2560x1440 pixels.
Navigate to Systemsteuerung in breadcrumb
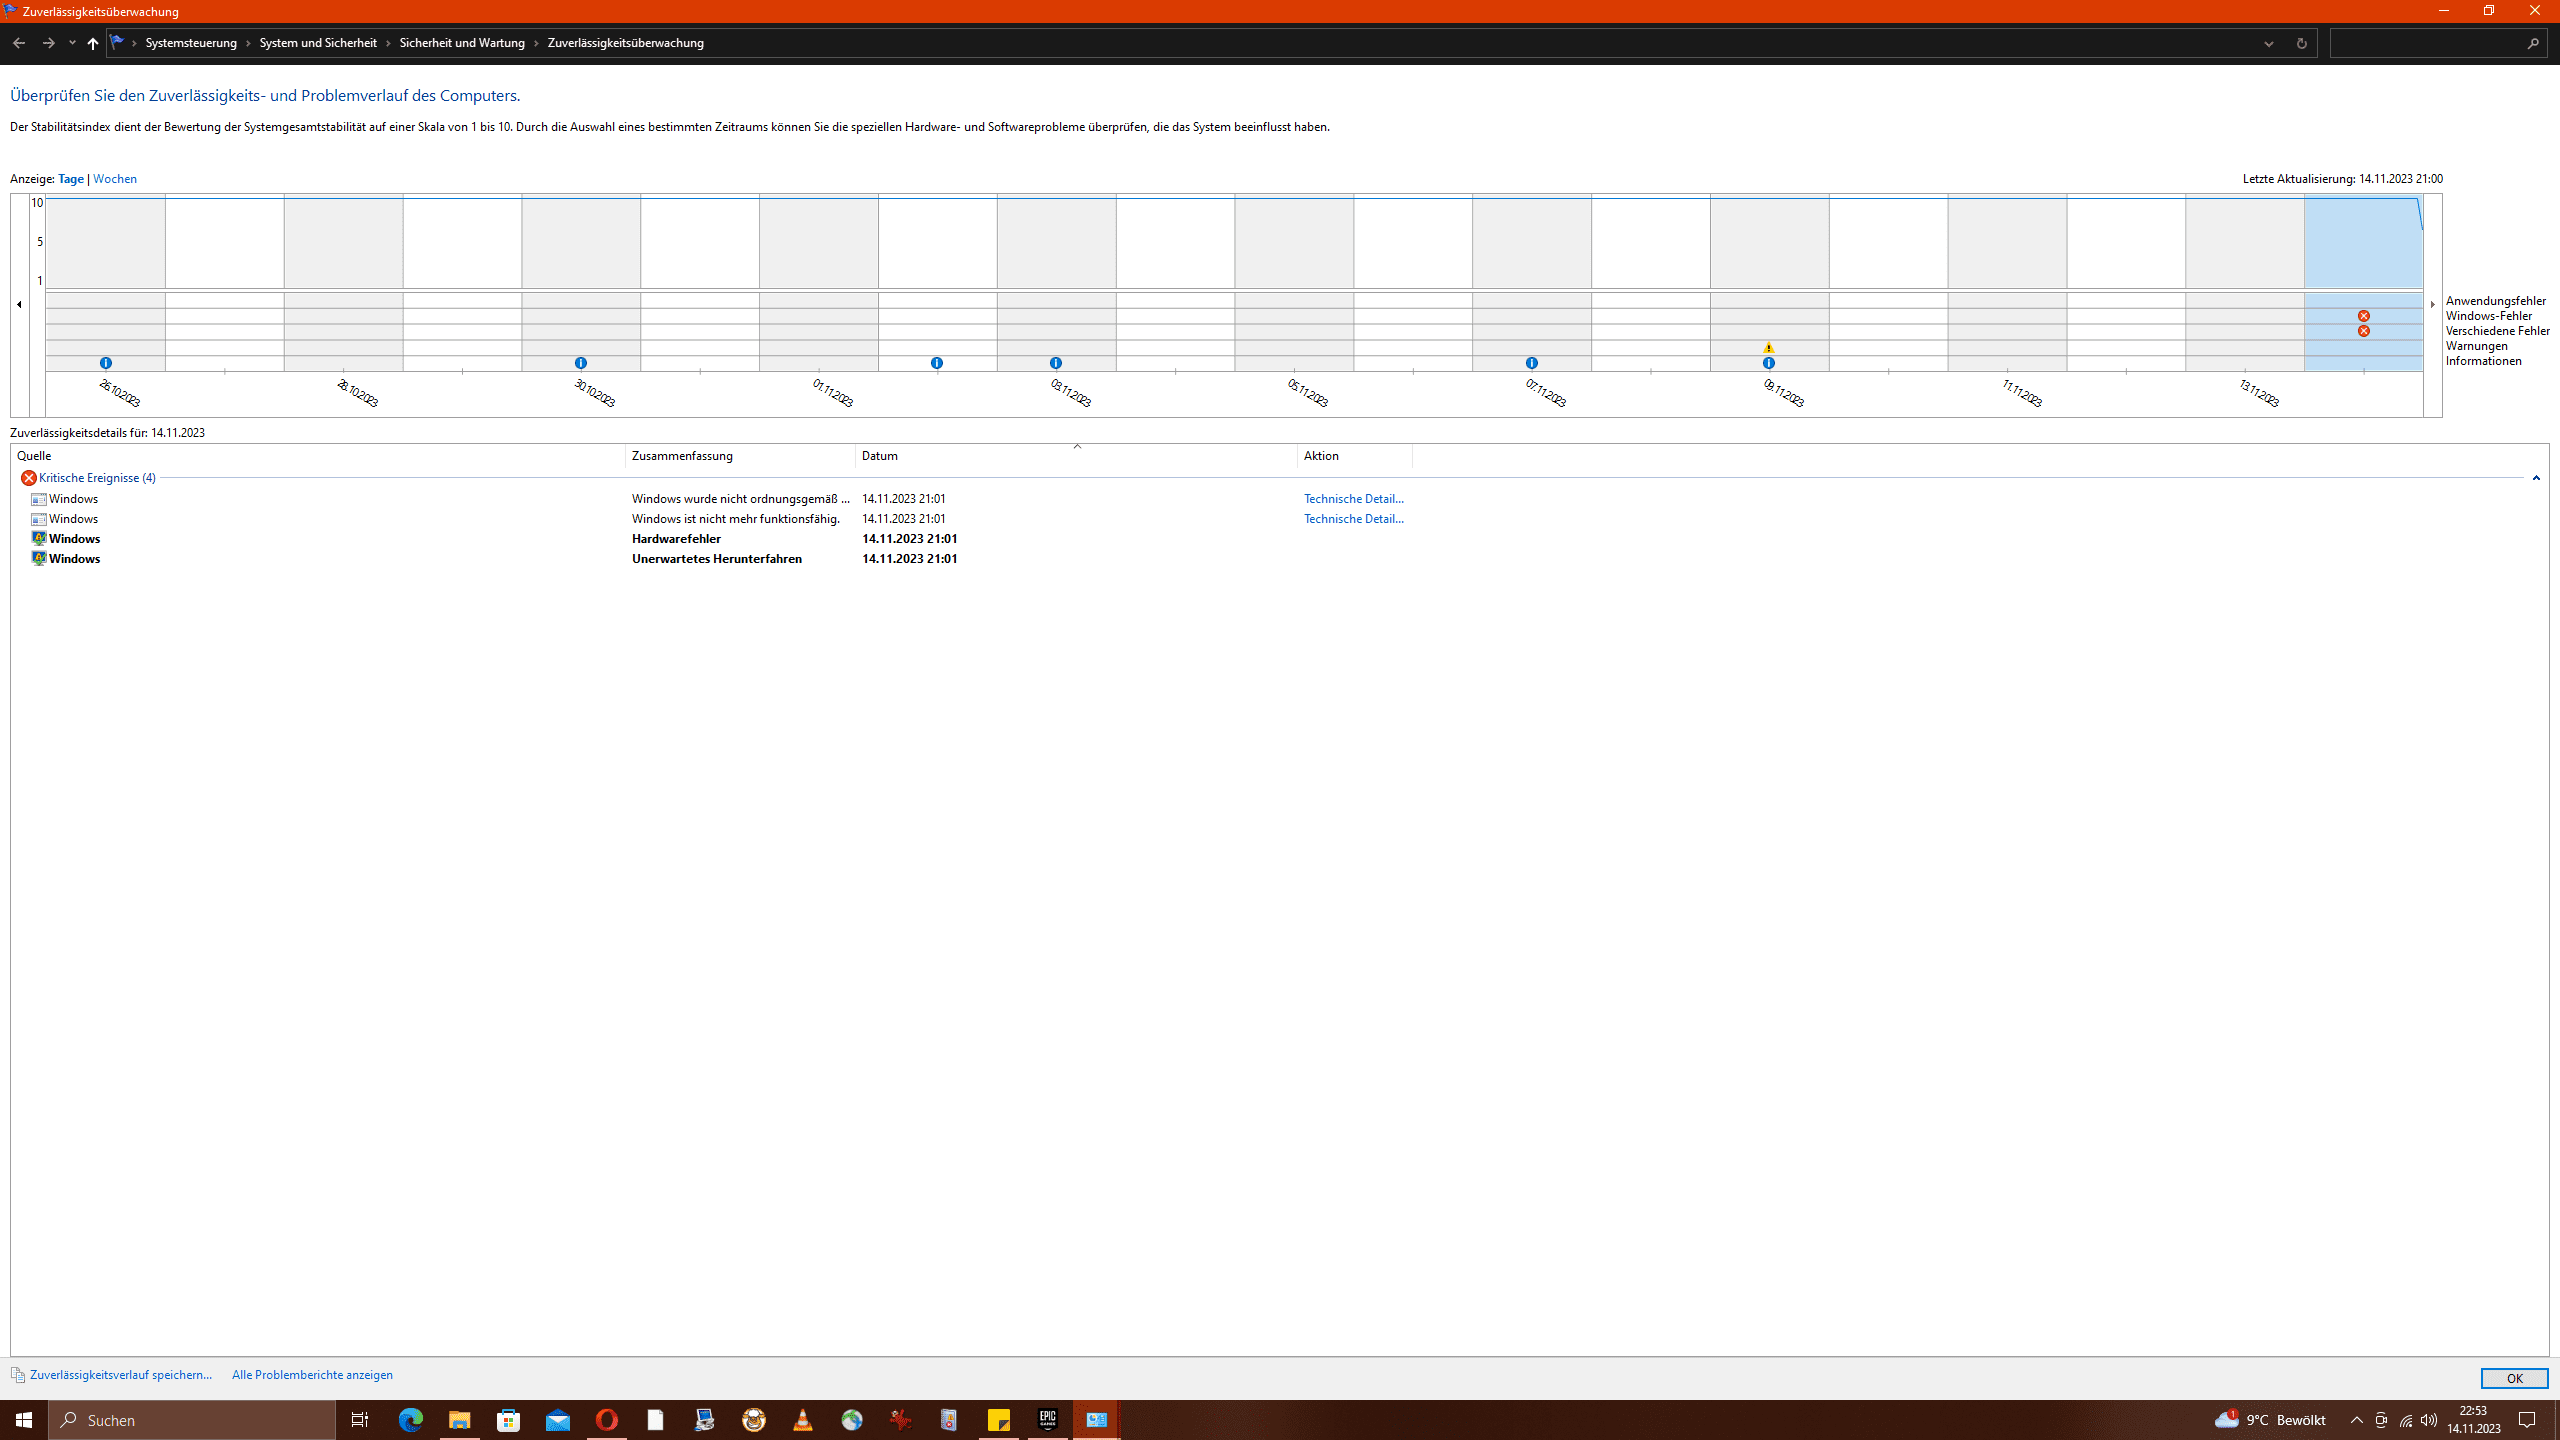tap(191, 43)
